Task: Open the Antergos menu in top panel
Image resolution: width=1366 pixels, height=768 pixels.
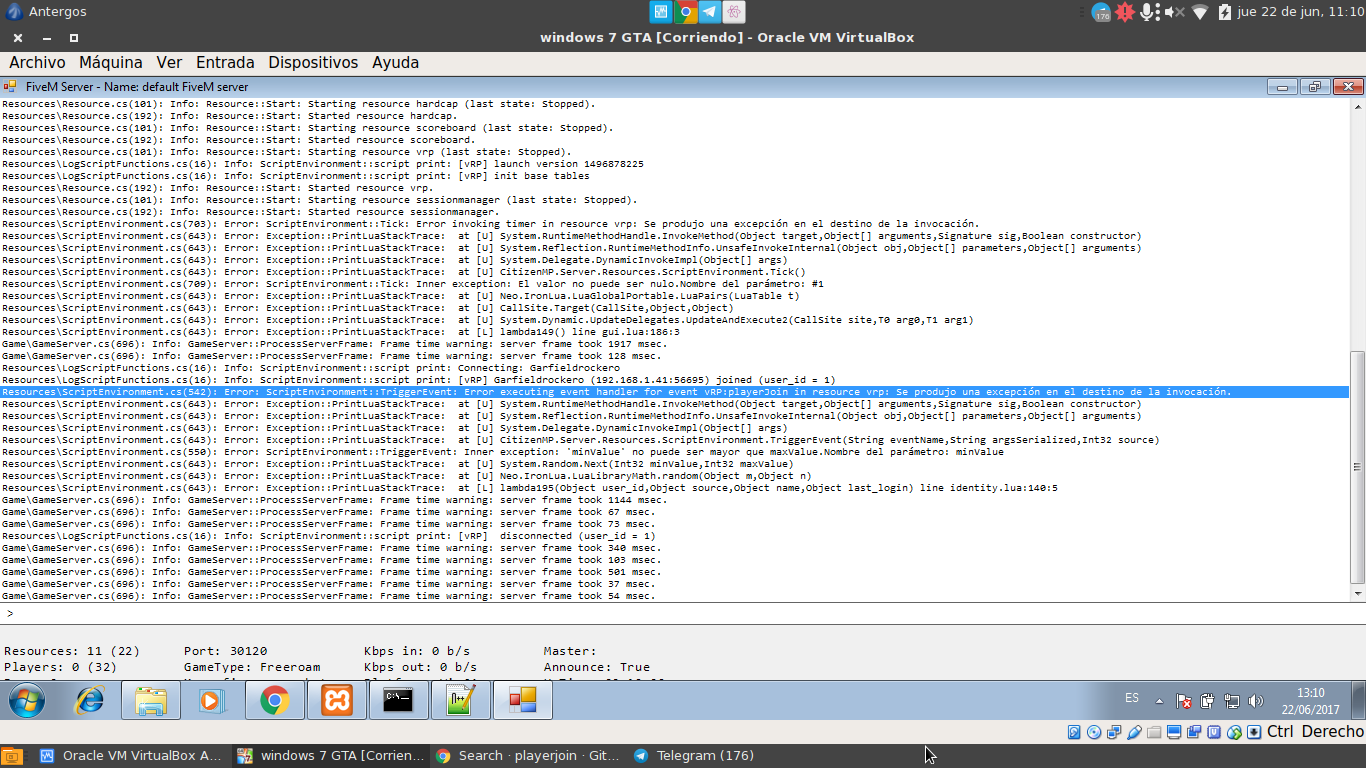Action: click(x=46, y=12)
